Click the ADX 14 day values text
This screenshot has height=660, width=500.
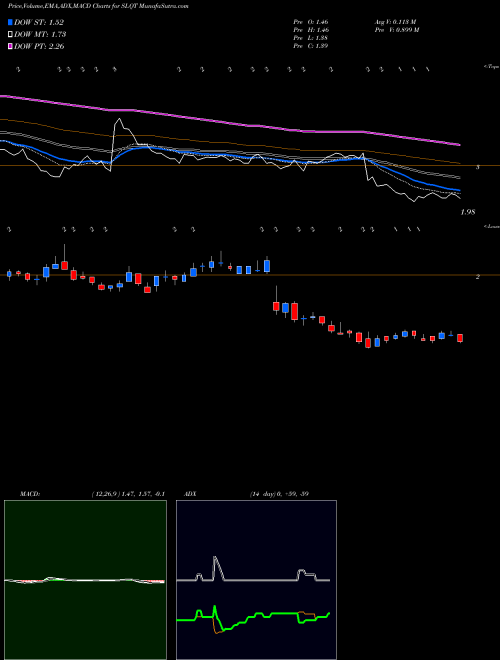pyautogui.click(x=279, y=494)
